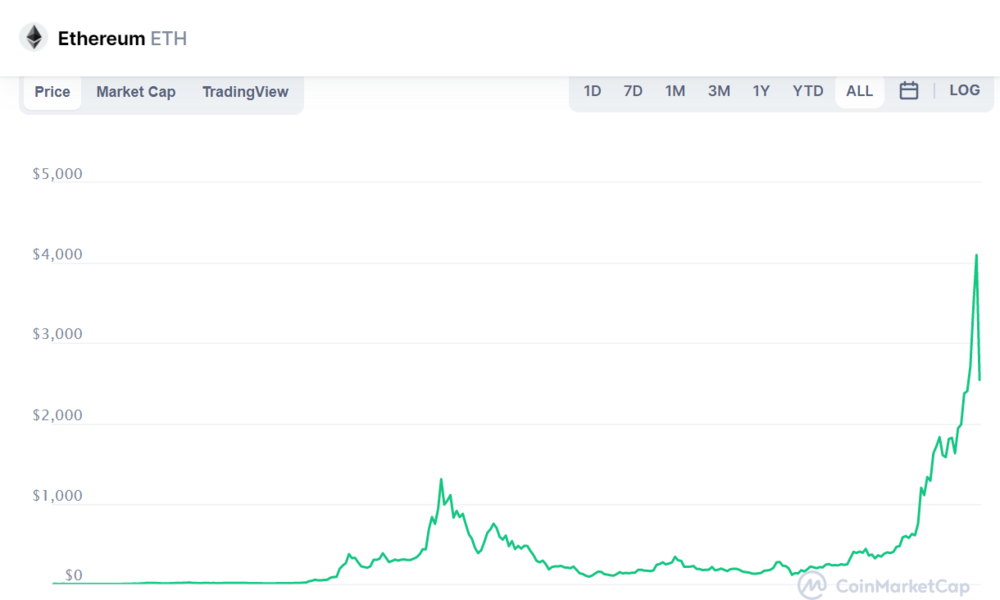Switch to the Price tab
The height and width of the screenshot is (600, 1000).
click(x=52, y=92)
